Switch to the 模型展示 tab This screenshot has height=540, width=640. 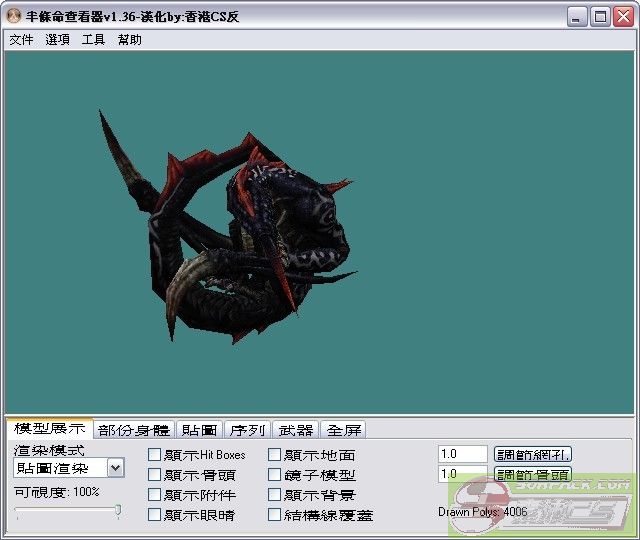(50, 428)
